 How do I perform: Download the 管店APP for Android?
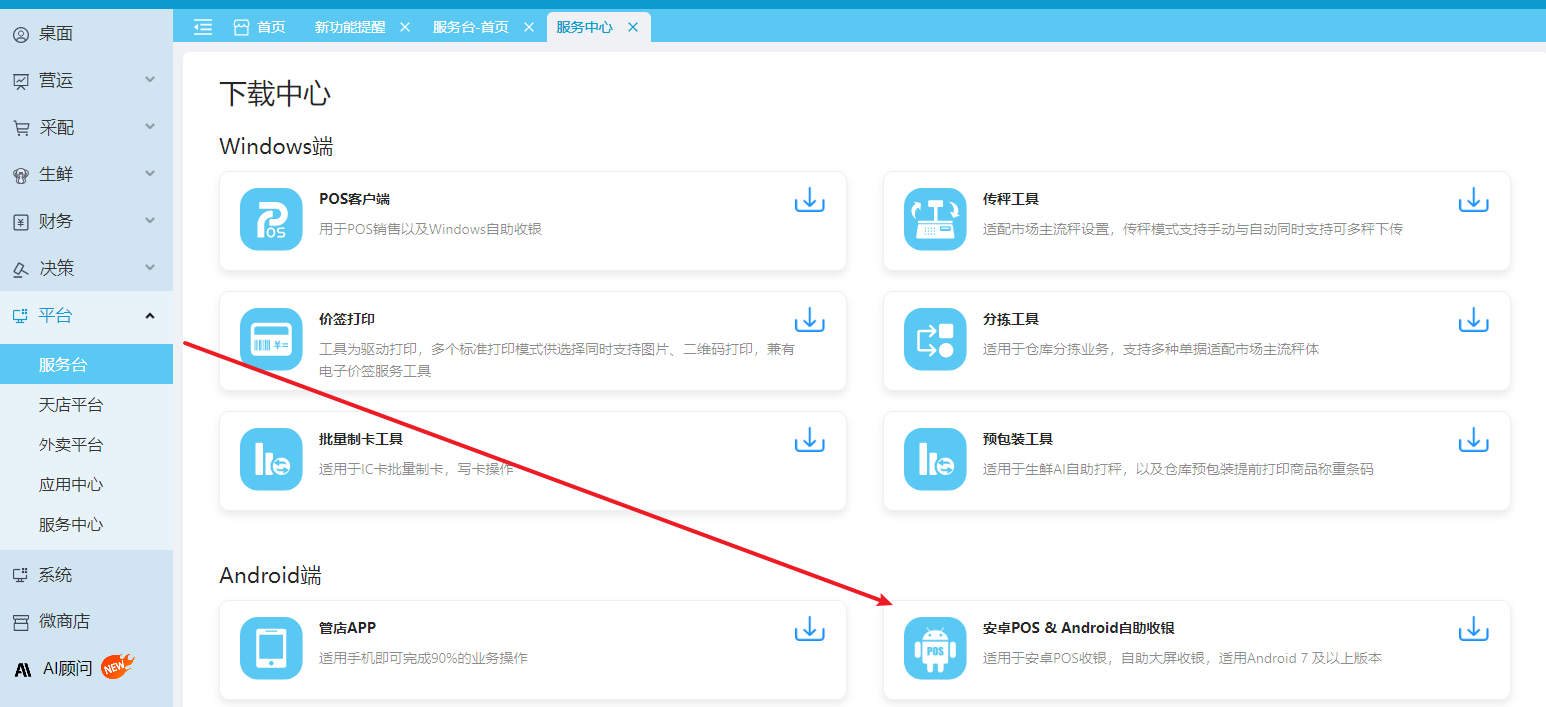pos(809,629)
